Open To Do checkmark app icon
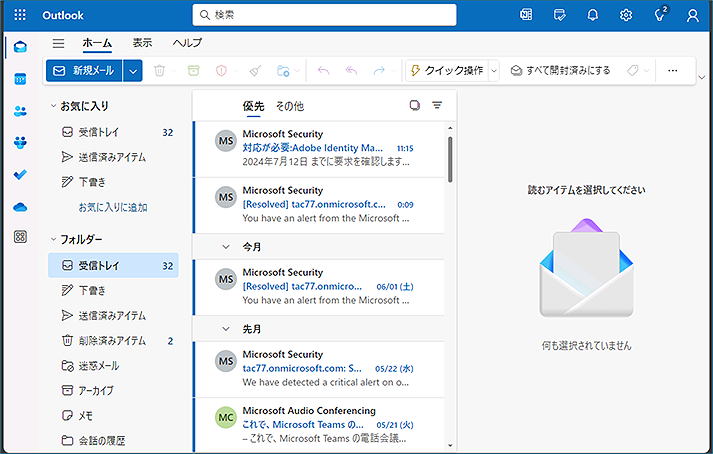Screen dimensions: 713x454 tap(20, 175)
